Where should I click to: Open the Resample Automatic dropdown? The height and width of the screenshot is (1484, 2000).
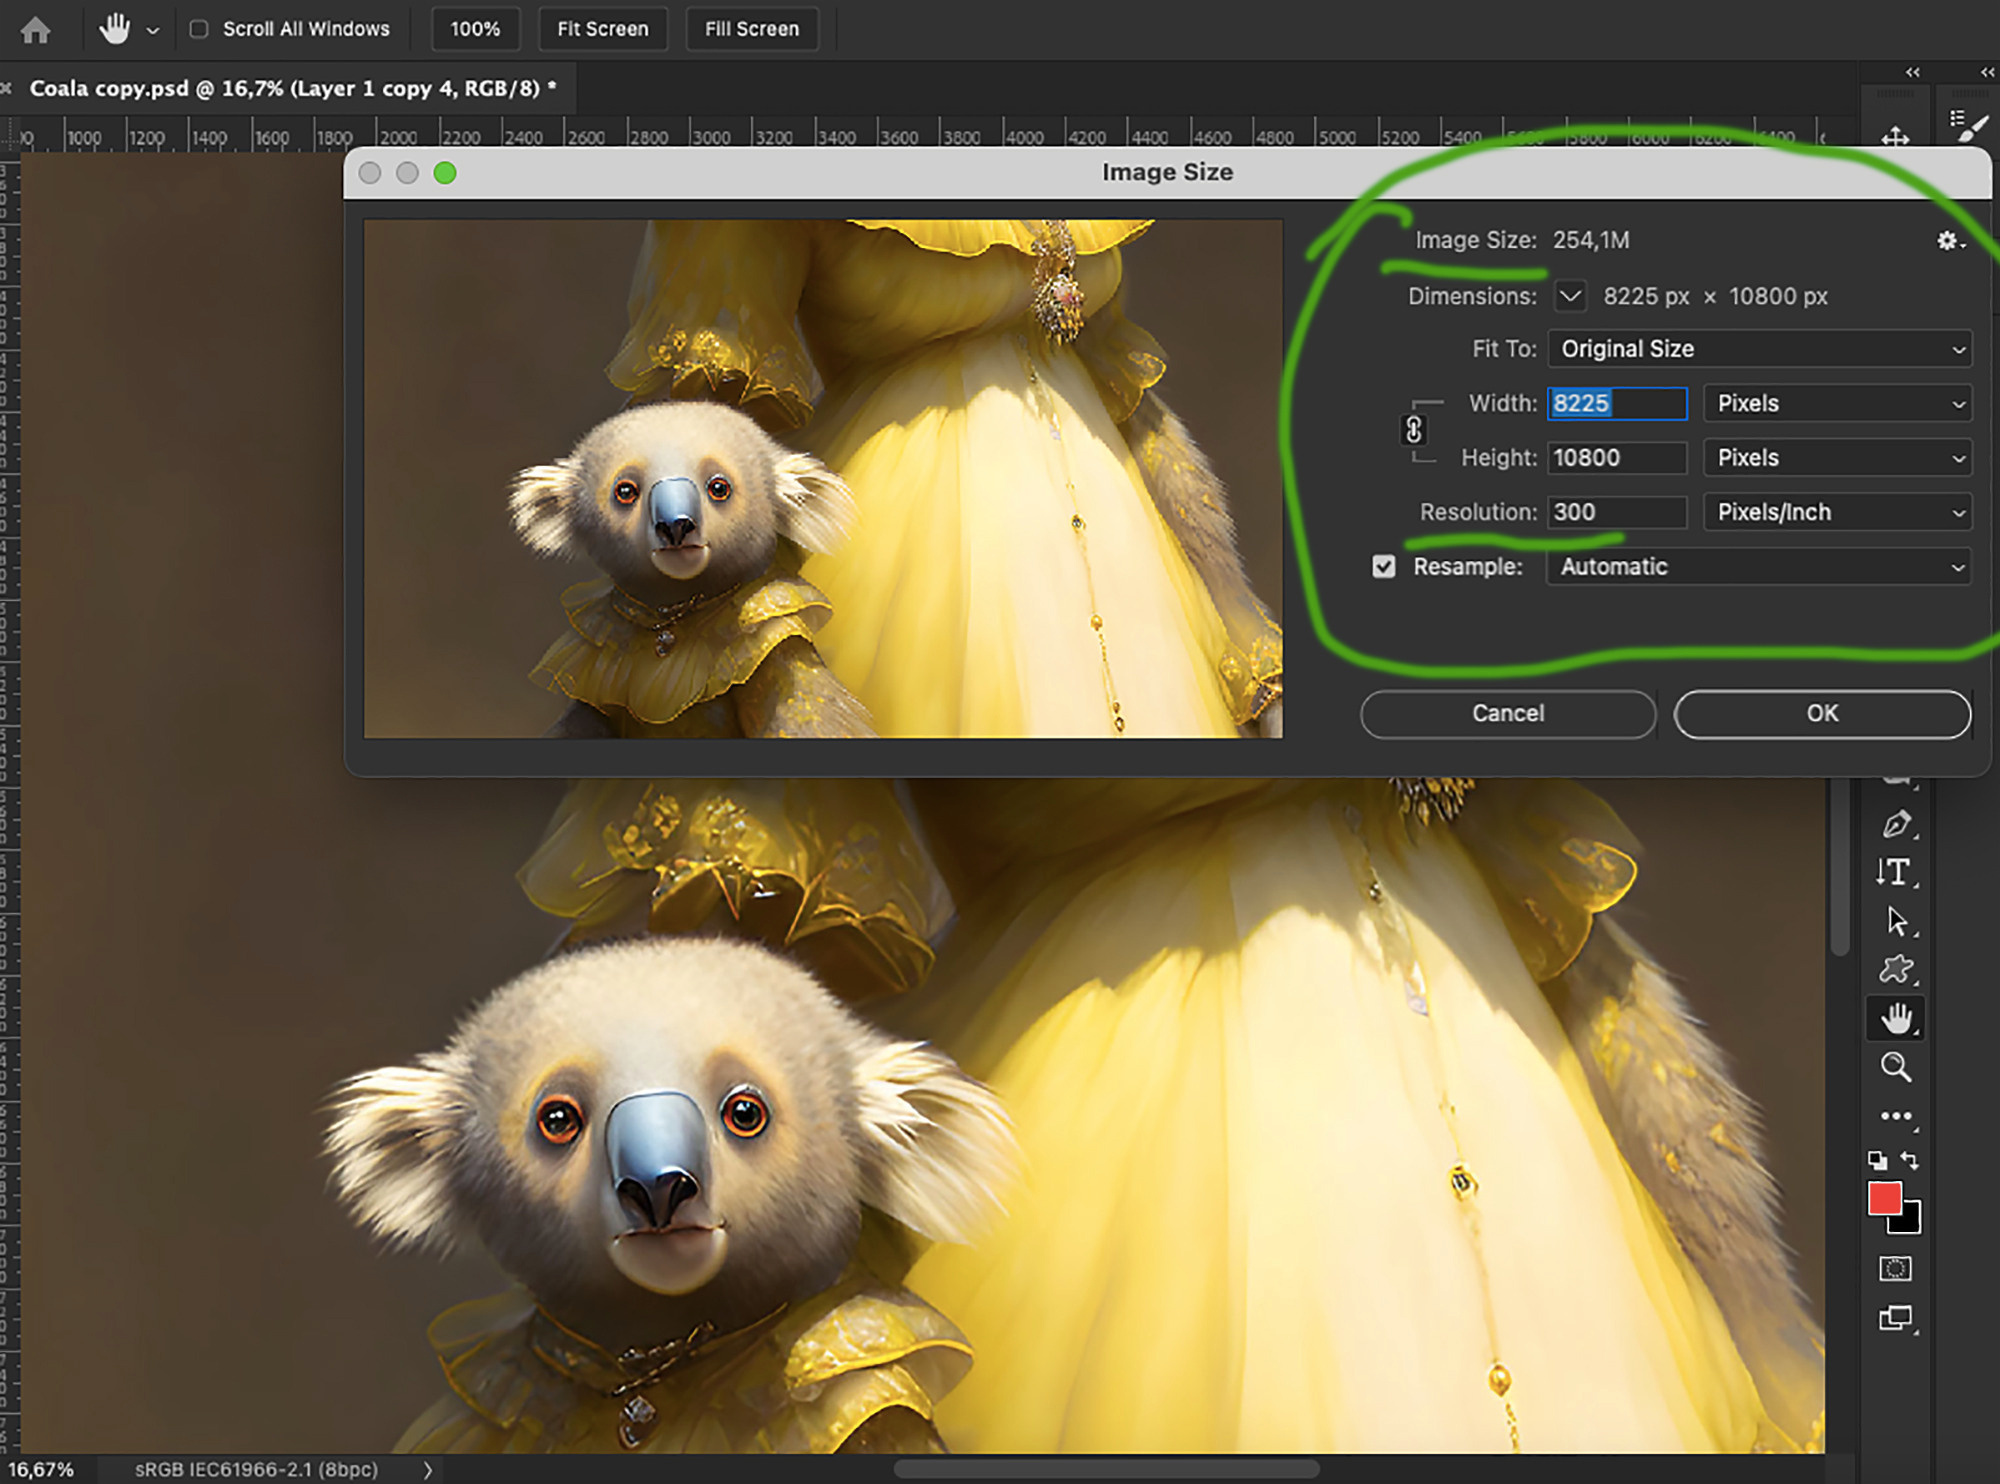click(x=1758, y=566)
